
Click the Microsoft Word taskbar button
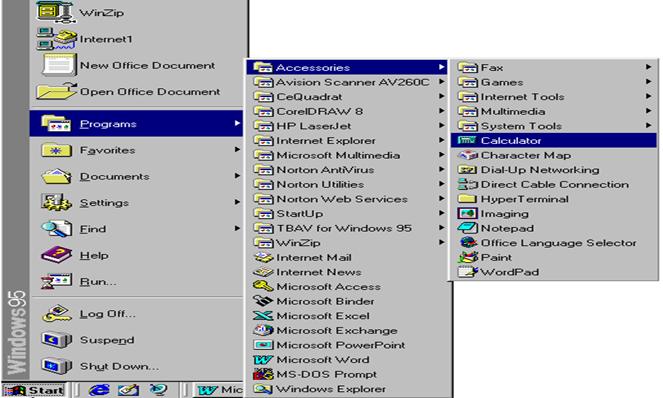coord(219,390)
